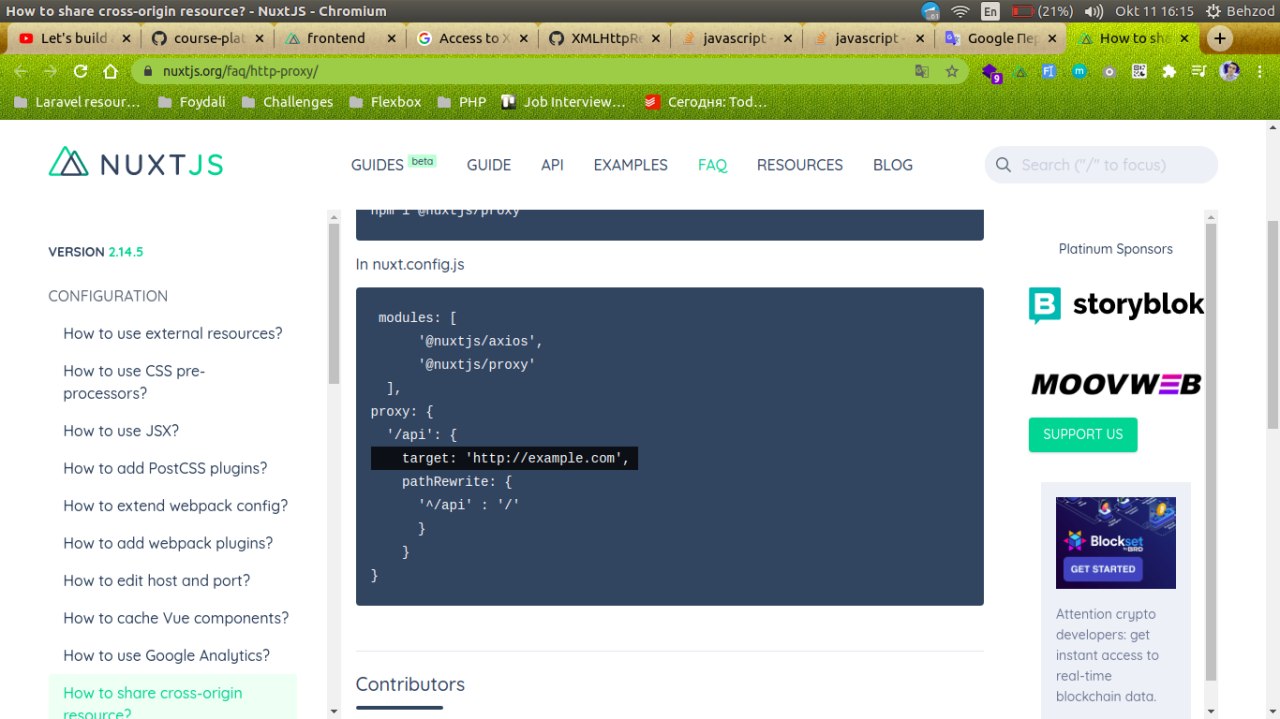The height and width of the screenshot is (719, 1280).
Task: Open the Сегодня: Tod… bookmark
Action: coord(706,101)
